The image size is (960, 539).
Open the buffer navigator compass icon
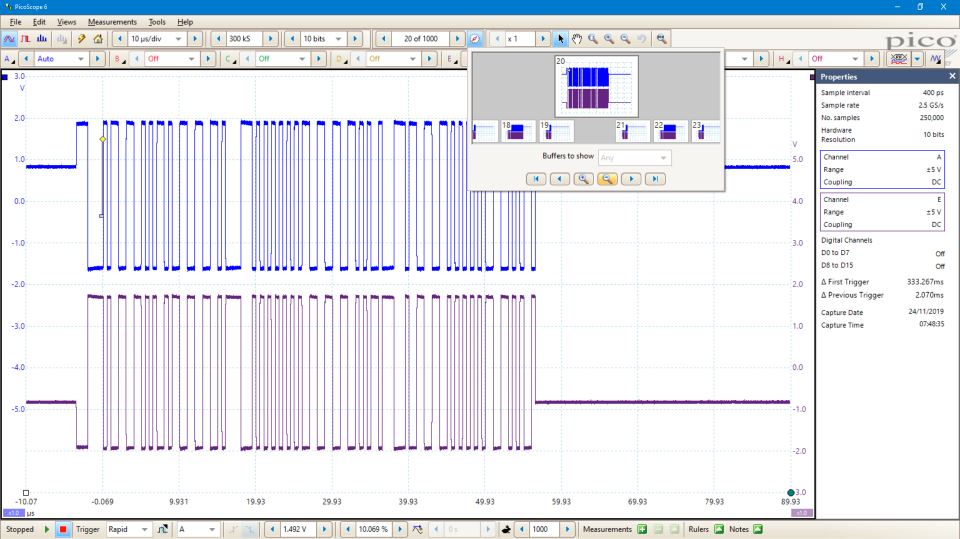click(474, 38)
